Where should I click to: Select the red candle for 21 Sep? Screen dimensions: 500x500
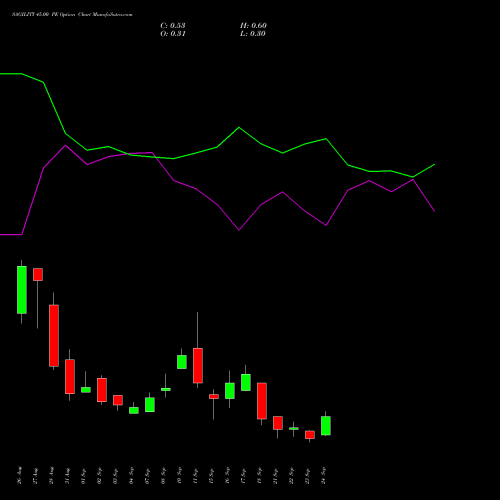pos(278,423)
